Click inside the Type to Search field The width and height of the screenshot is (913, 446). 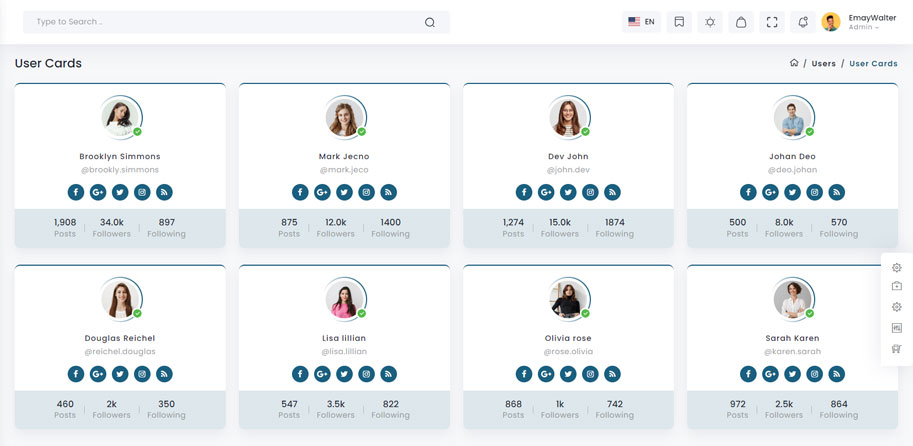pyautogui.click(x=220, y=22)
